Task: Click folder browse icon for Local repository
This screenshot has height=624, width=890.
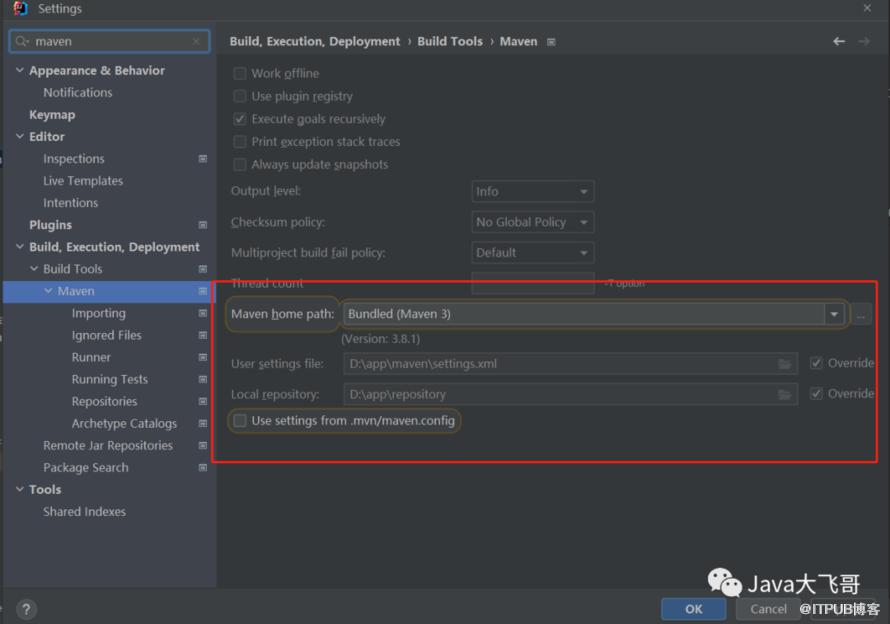Action: click(785, 395)
